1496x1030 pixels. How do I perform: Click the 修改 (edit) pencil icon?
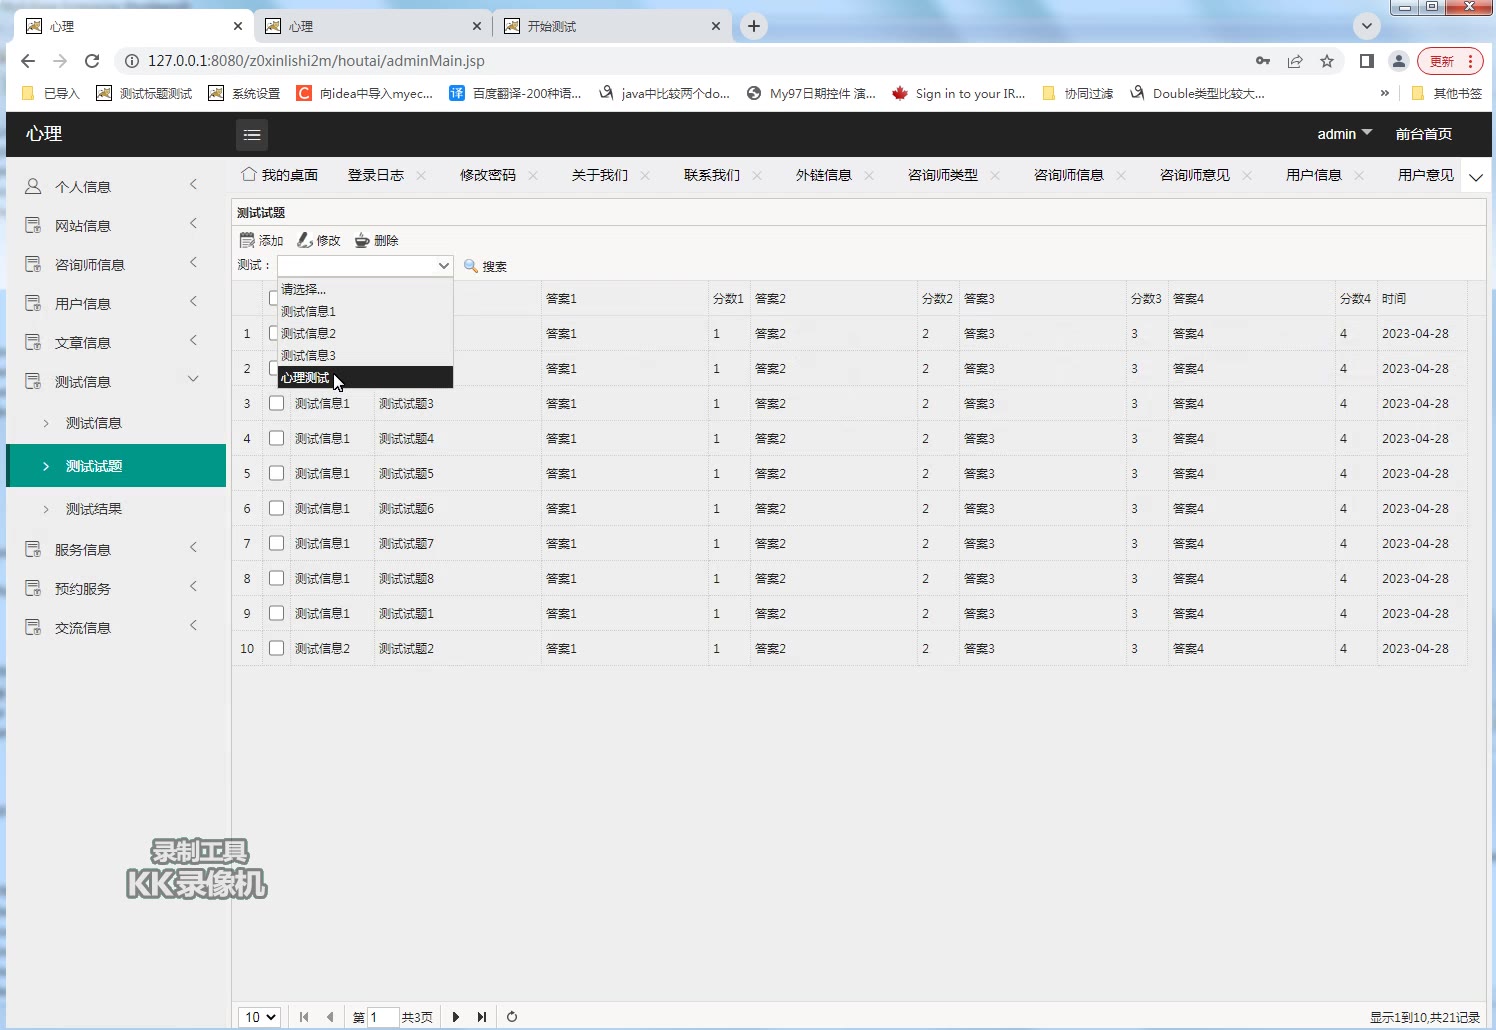pos(305,240)
